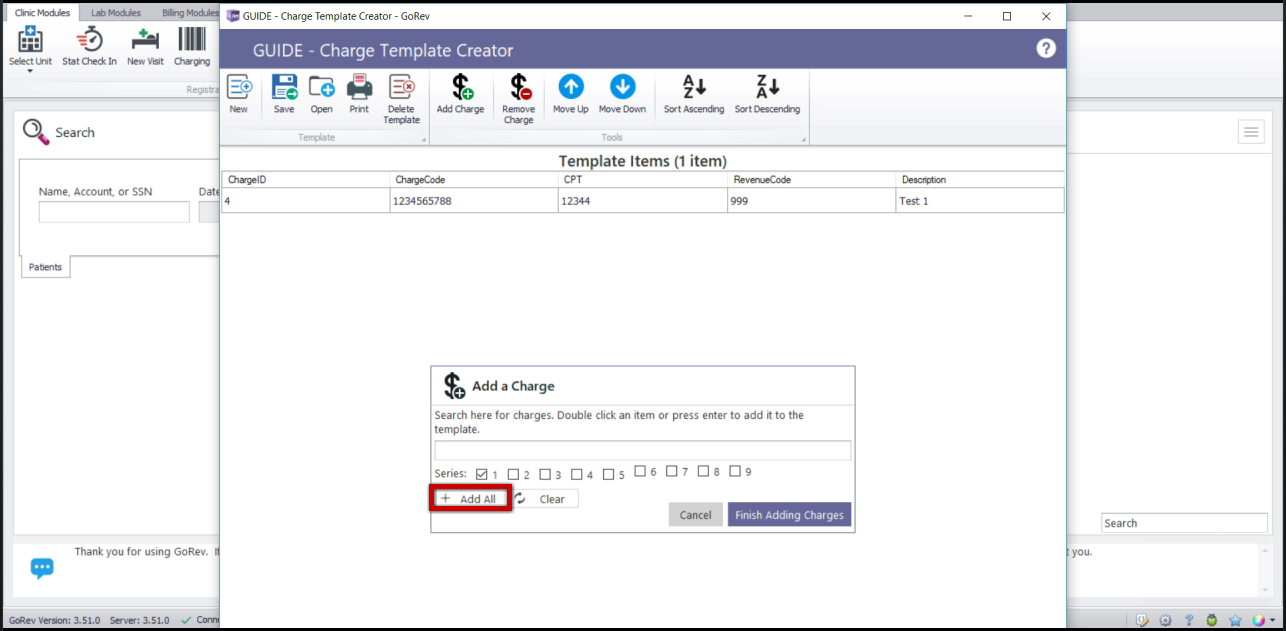Select cell with charge code 1234565788
This screenshot has width=1286, height=631.
(x=475, y=201)
